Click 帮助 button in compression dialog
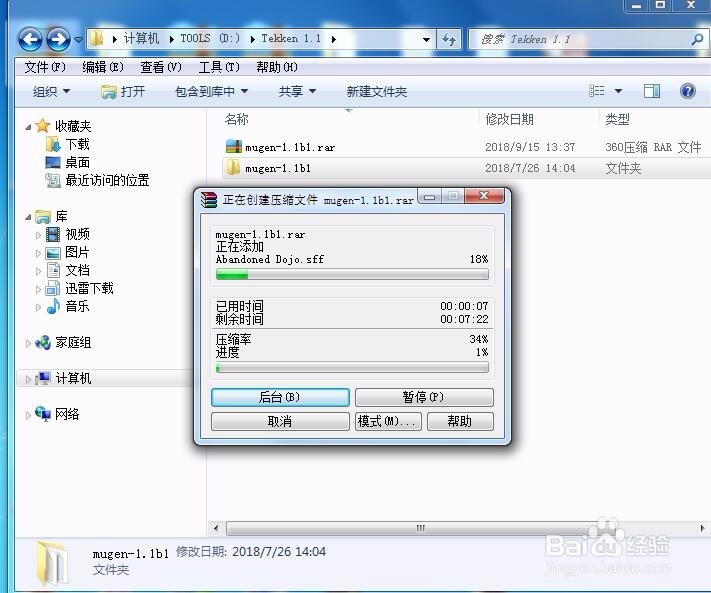Screen dimensions: 711x593 click(460, 421)
